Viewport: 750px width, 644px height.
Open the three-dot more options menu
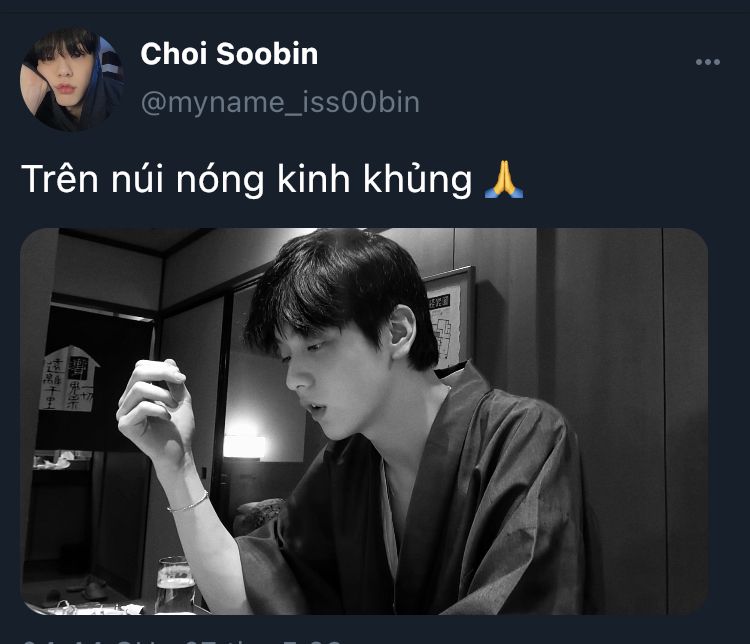point(707,62)
